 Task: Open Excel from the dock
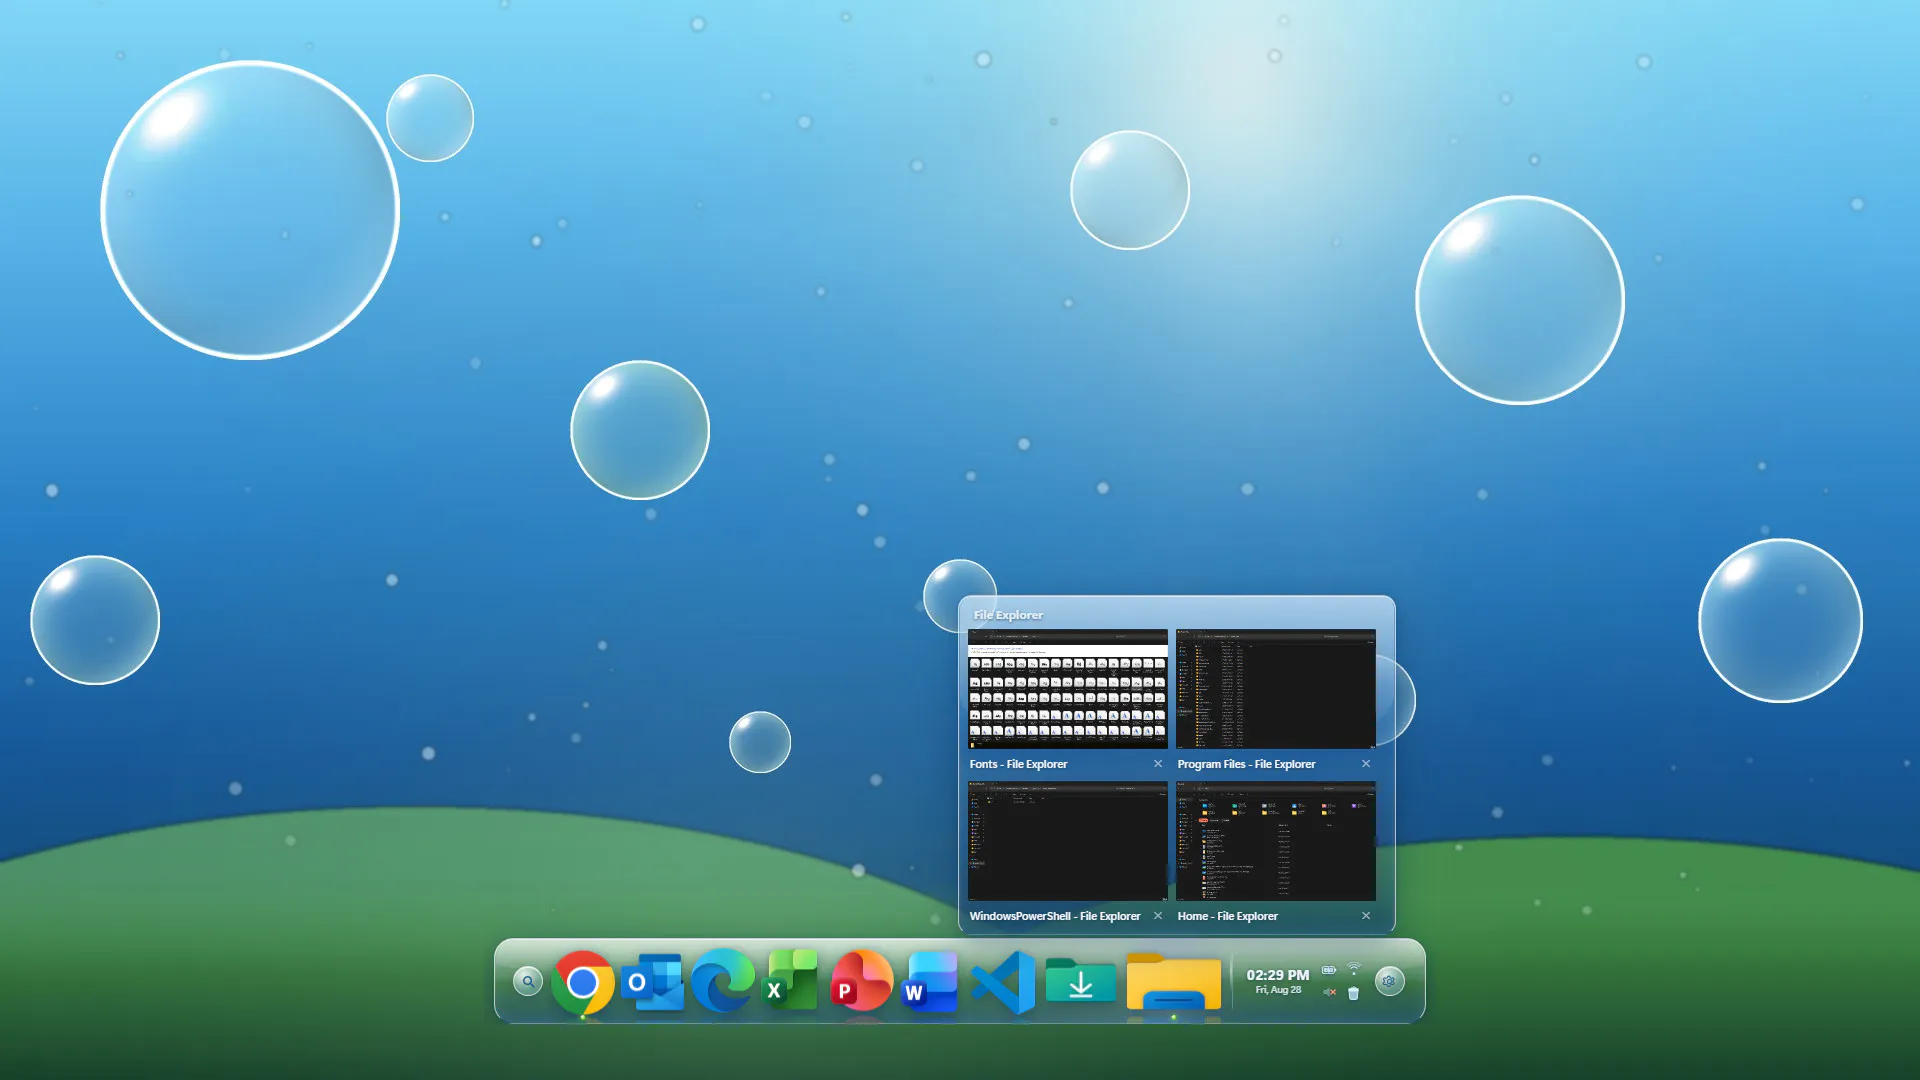point(791,980)
